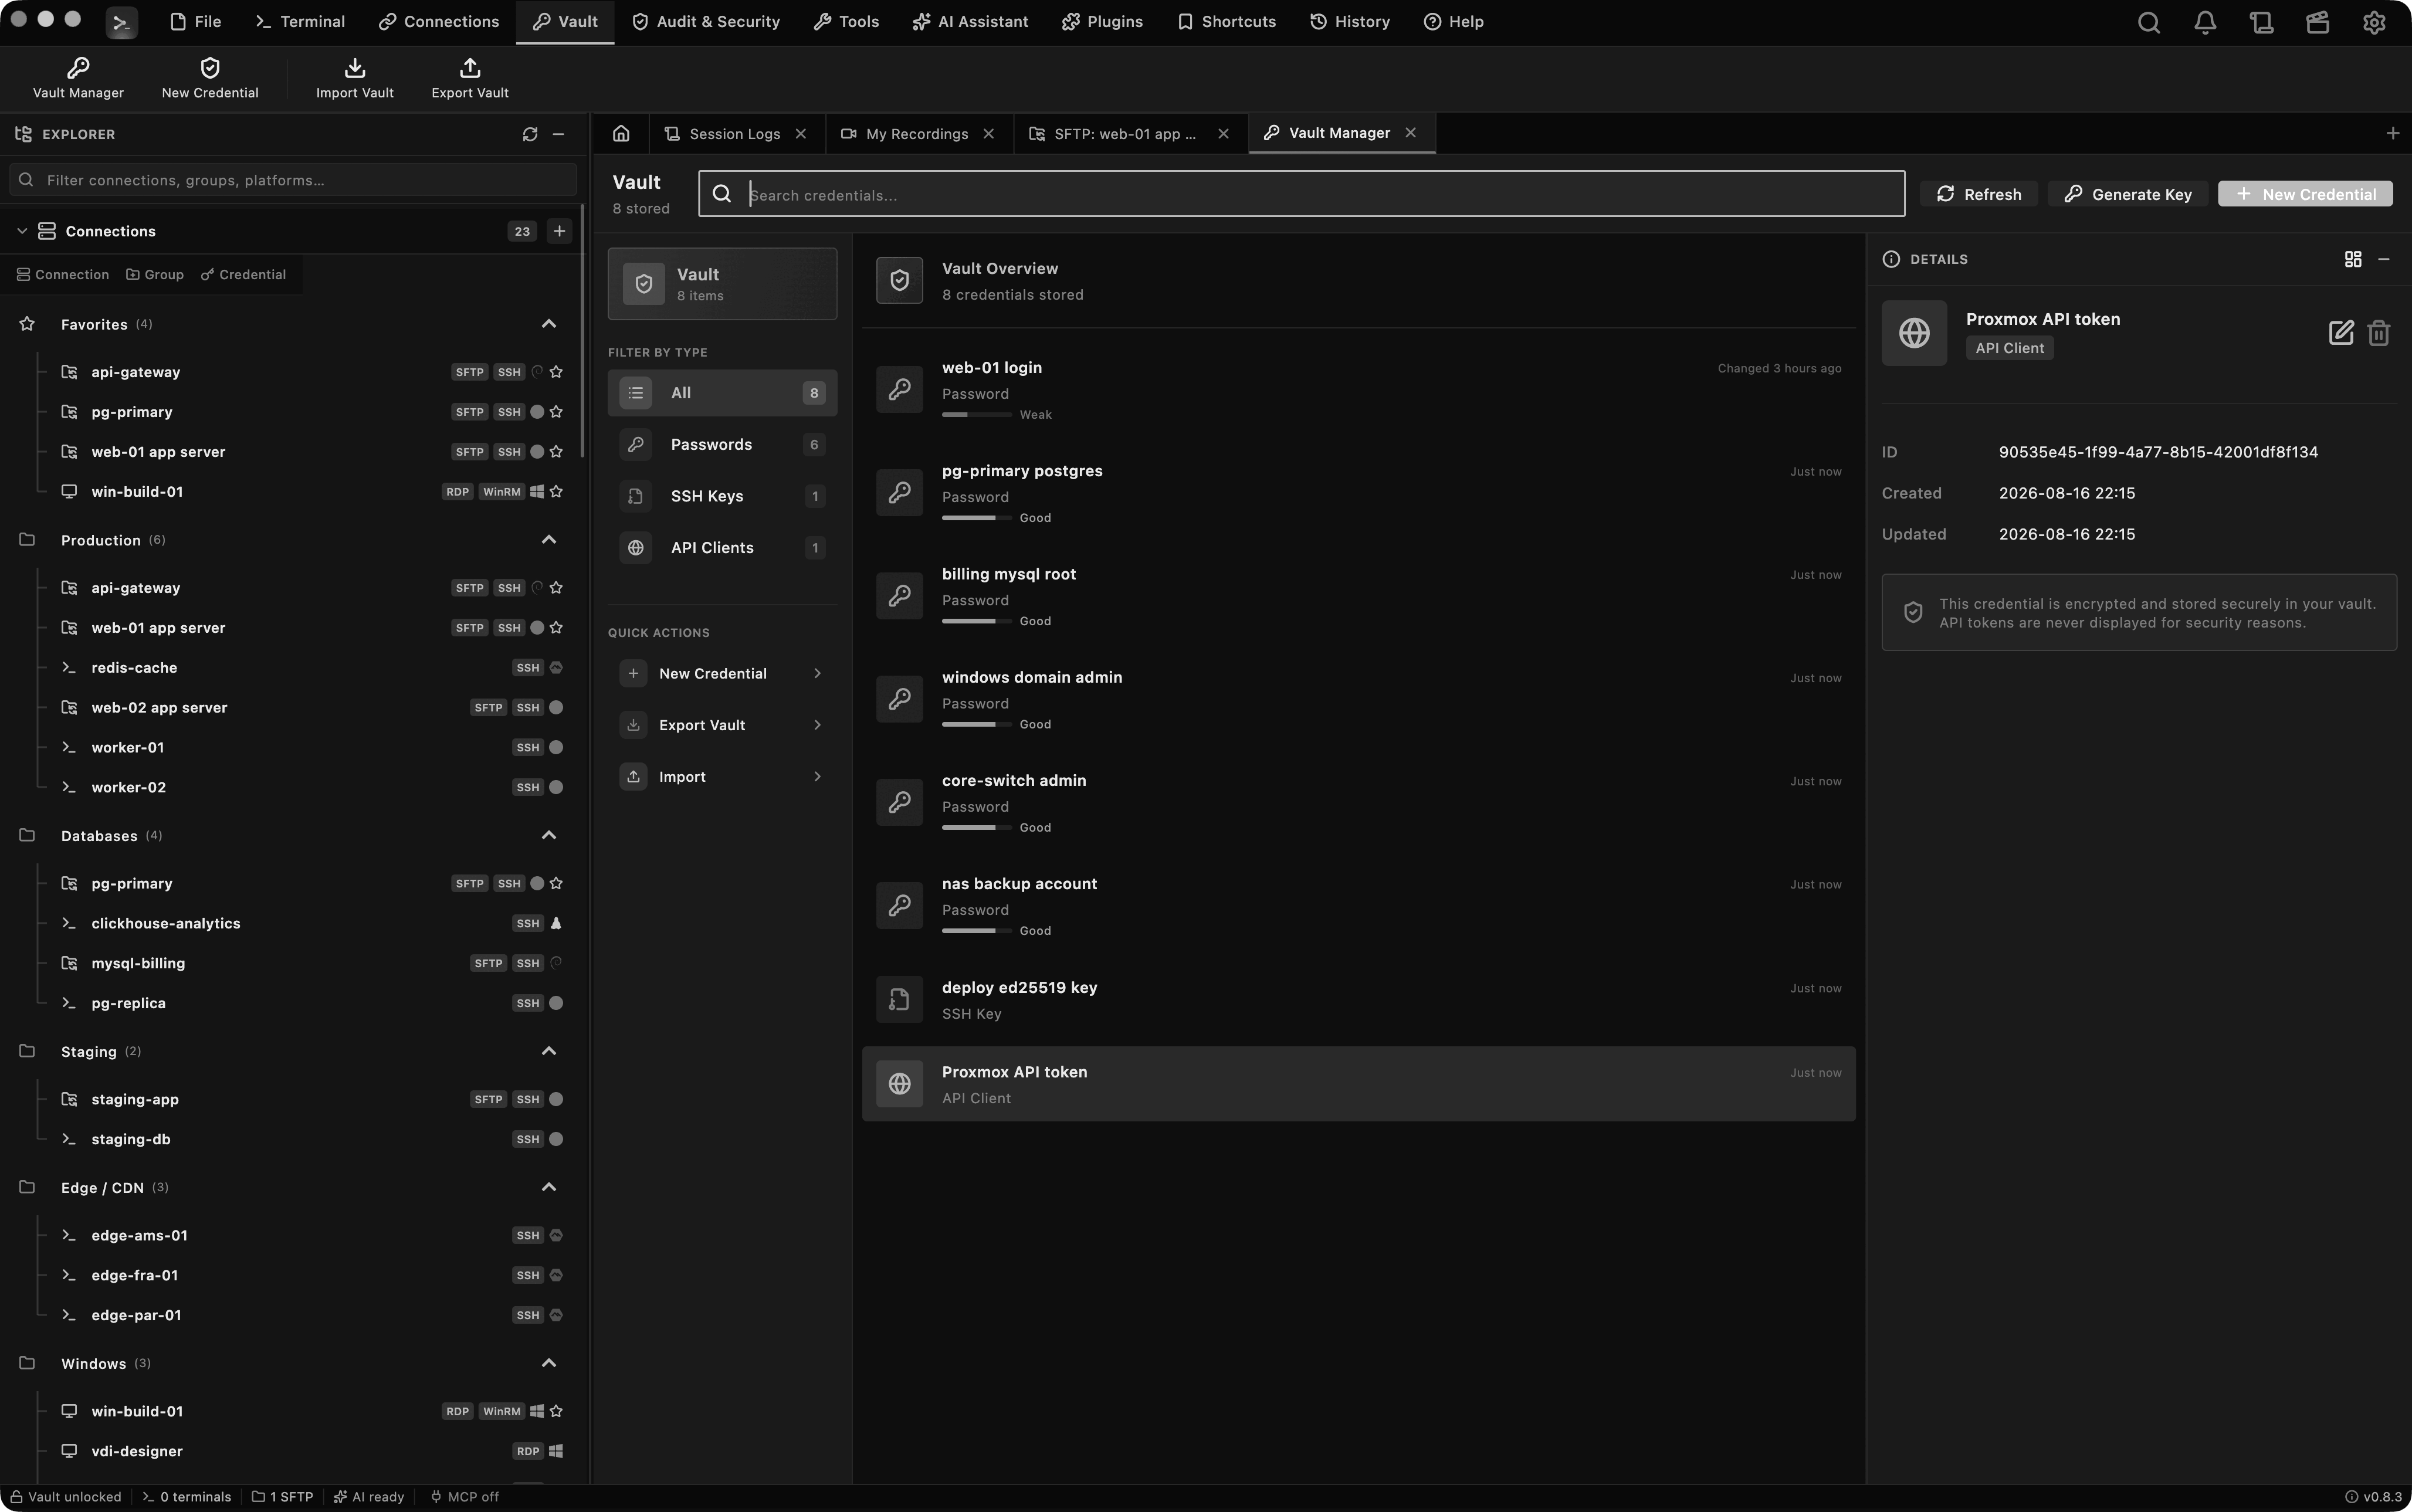Switch details panel layout via grid icon
This screenshot has height=1512, width=2412.
pos(2353,259)
